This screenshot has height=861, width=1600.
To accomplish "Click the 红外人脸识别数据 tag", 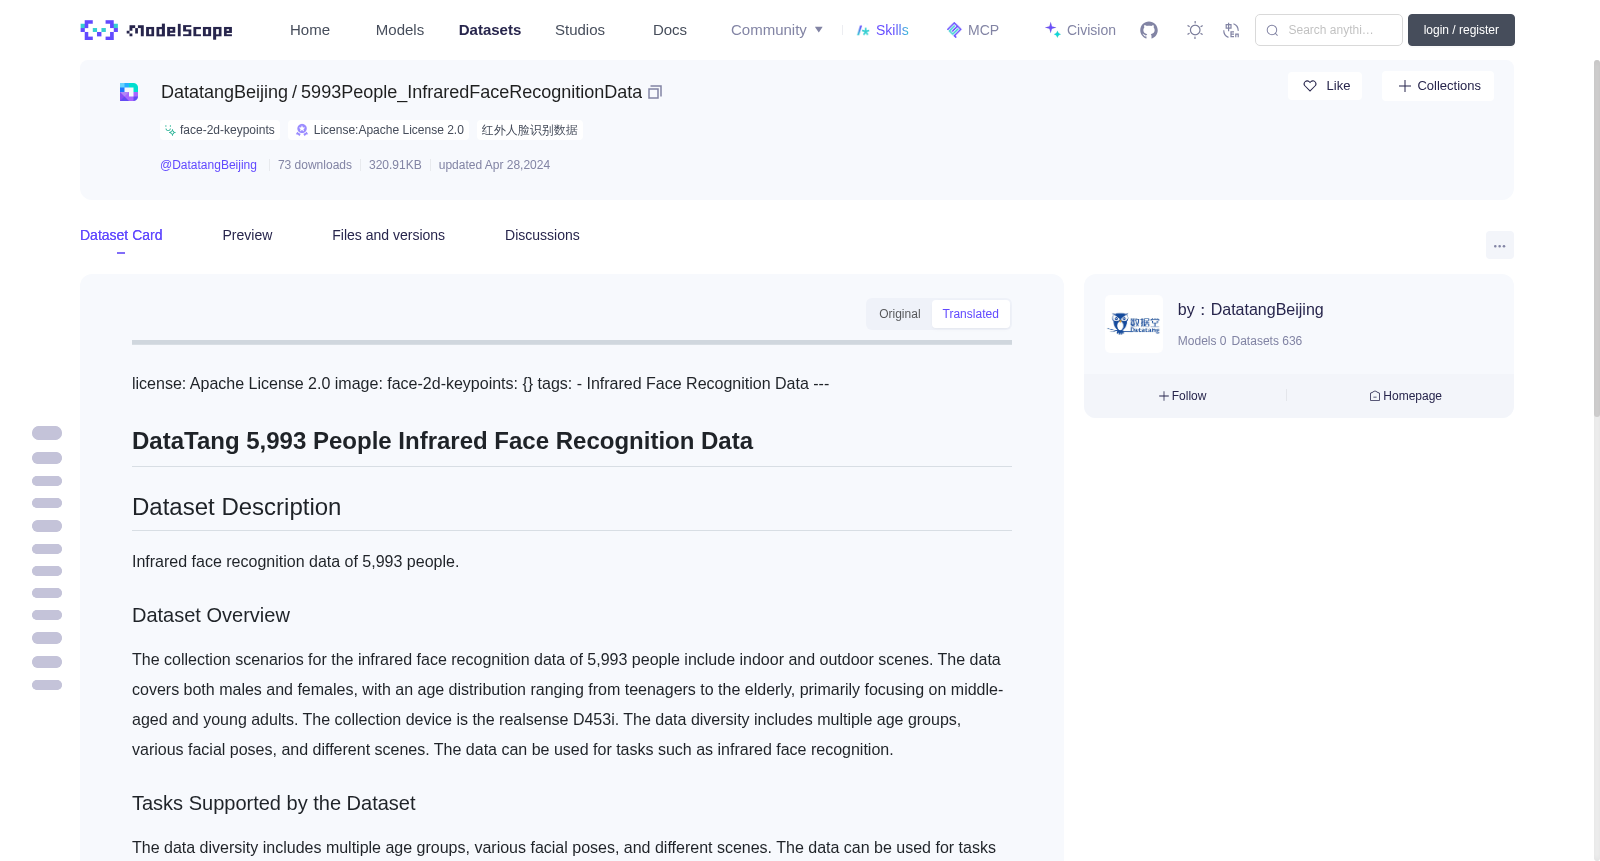I will click(530, 130).
